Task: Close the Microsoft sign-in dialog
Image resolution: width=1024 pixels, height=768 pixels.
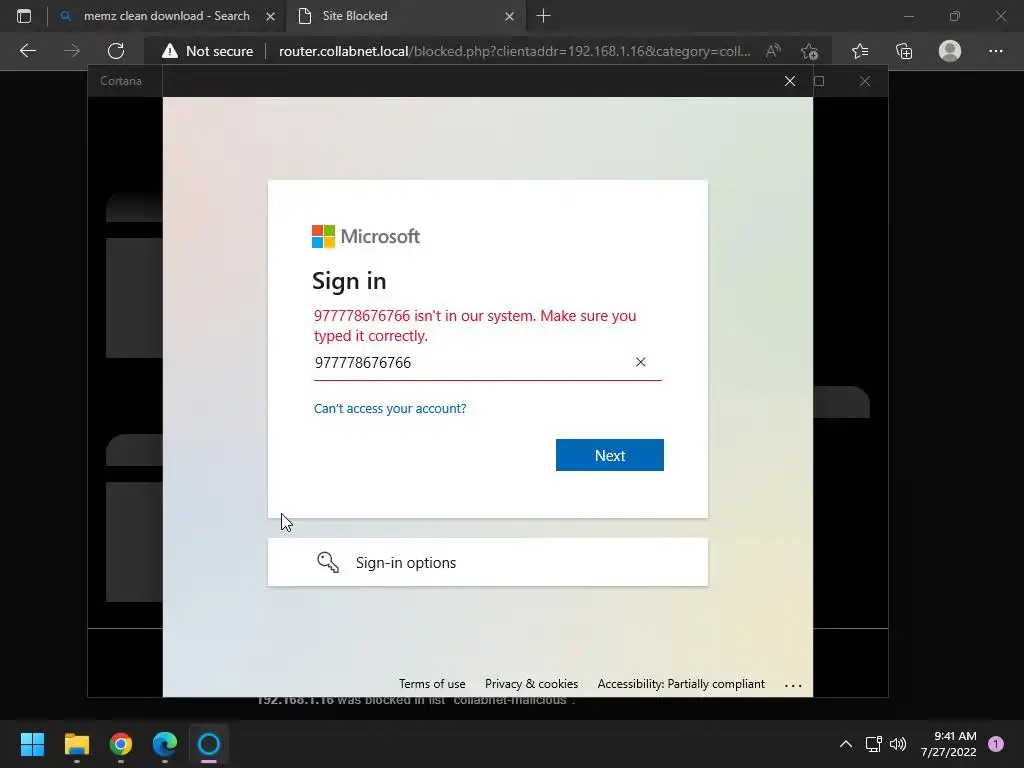Action: (790, 81)
